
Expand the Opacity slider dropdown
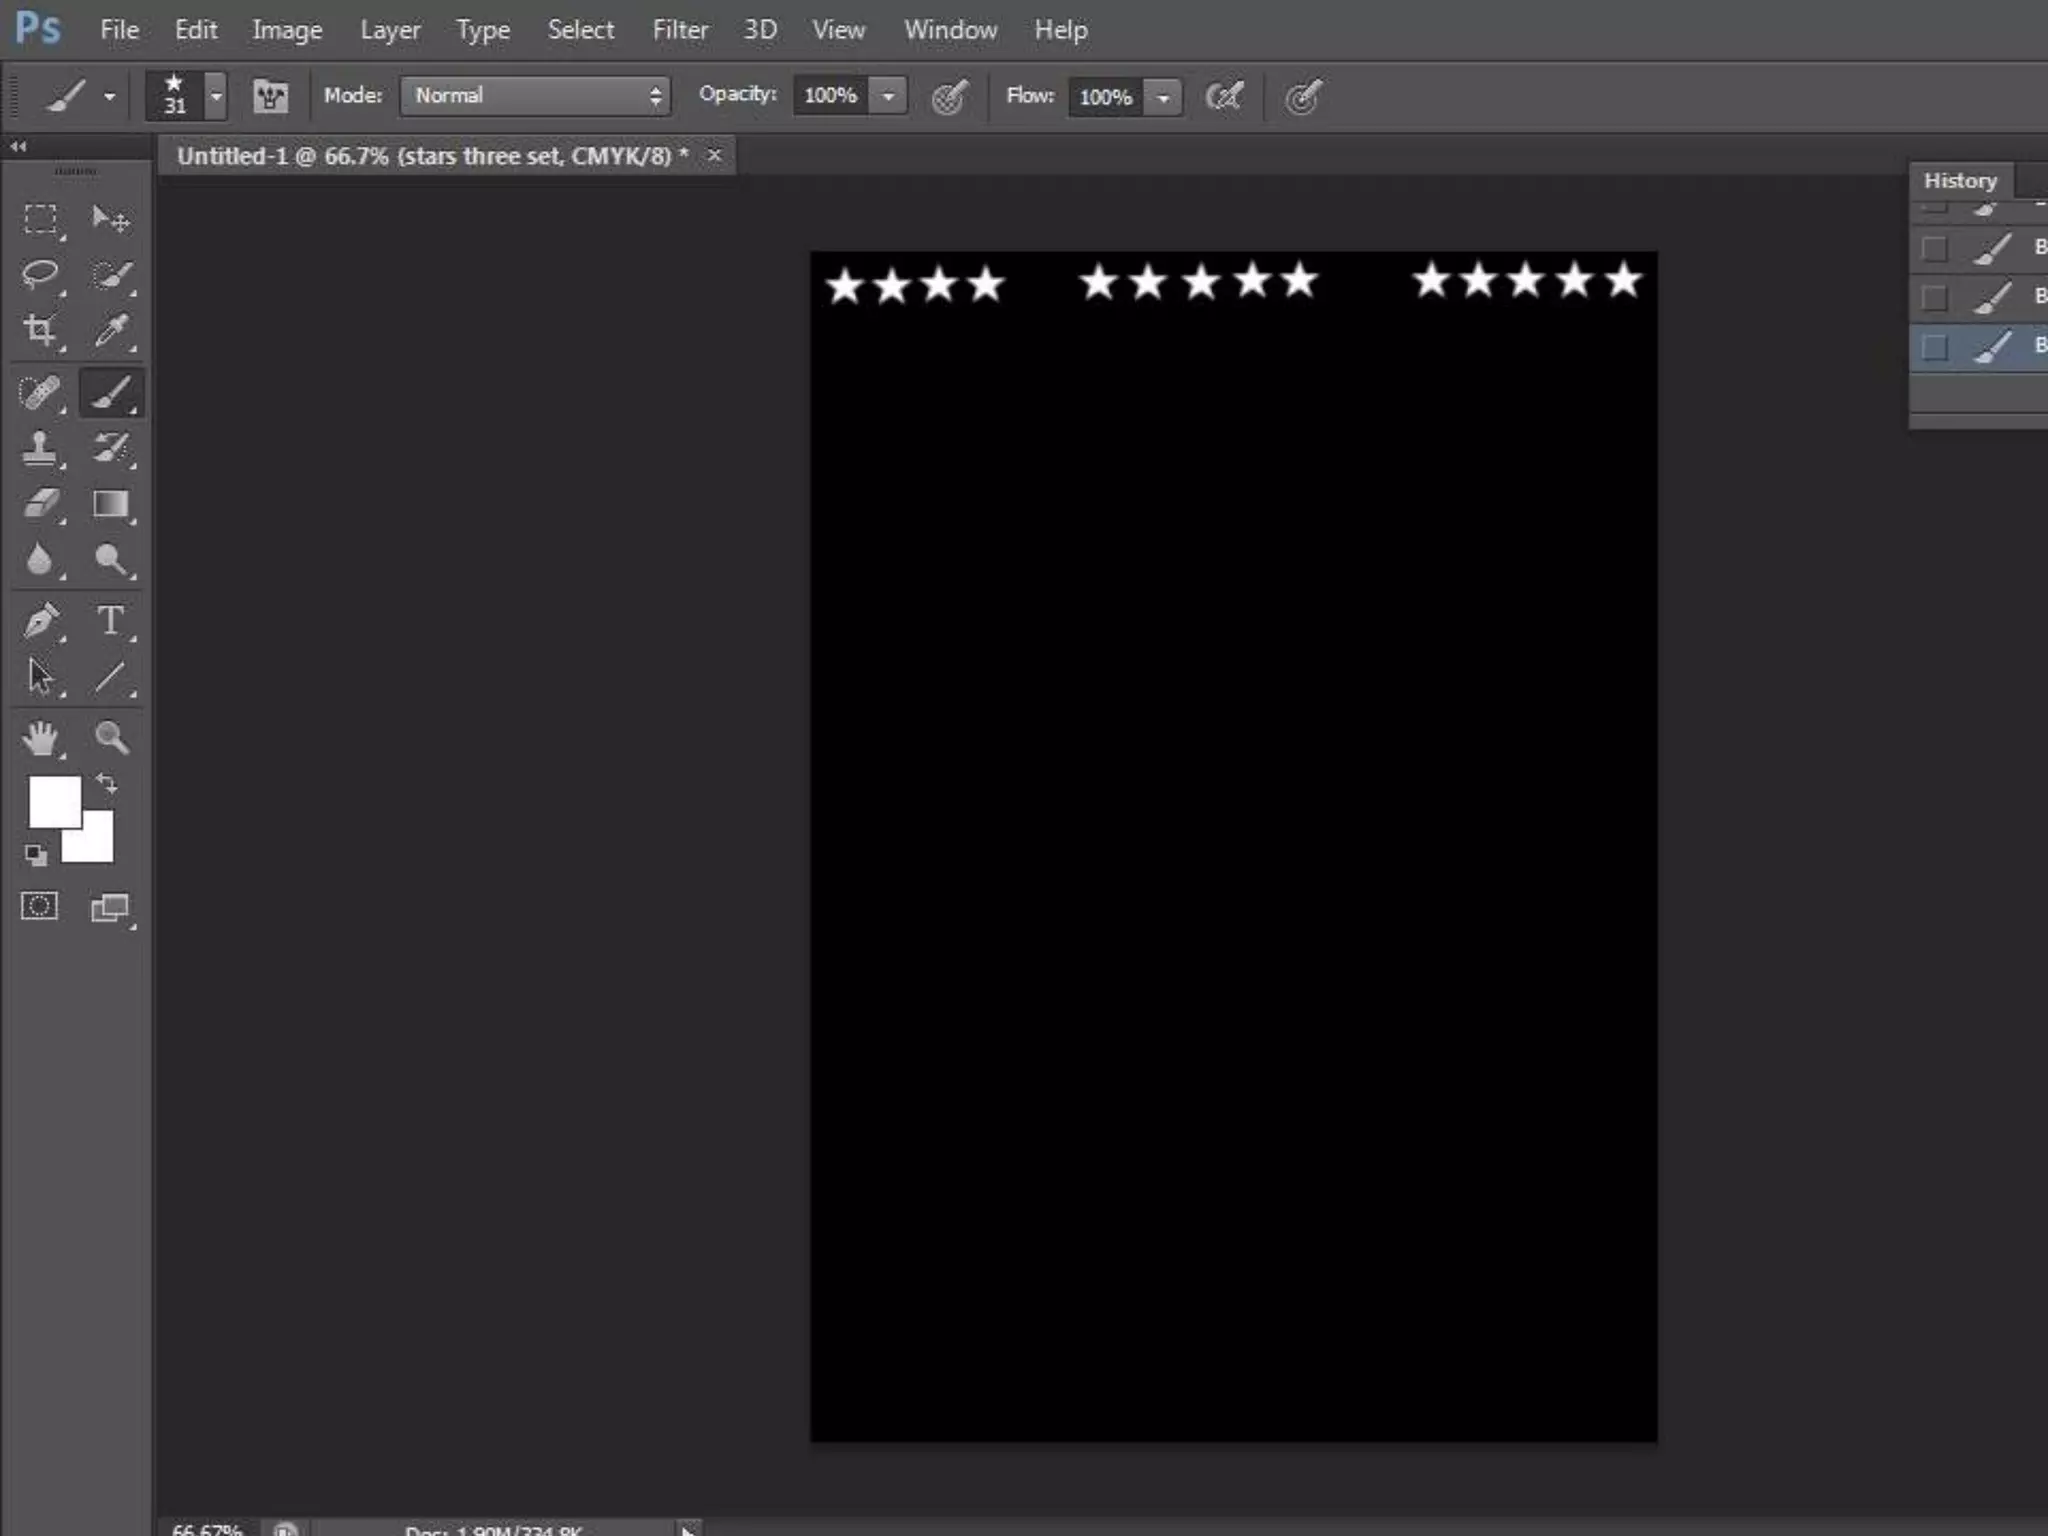[x=888, y=96]
